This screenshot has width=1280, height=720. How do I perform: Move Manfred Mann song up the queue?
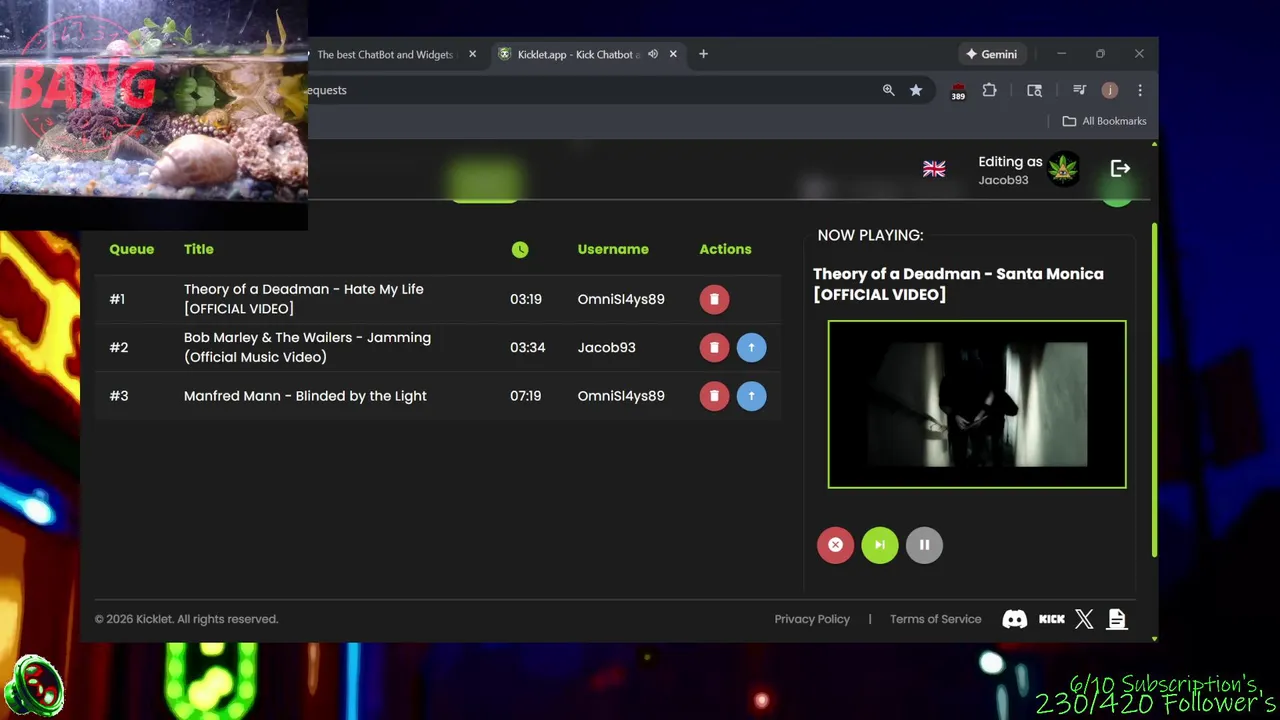[751, 396]
